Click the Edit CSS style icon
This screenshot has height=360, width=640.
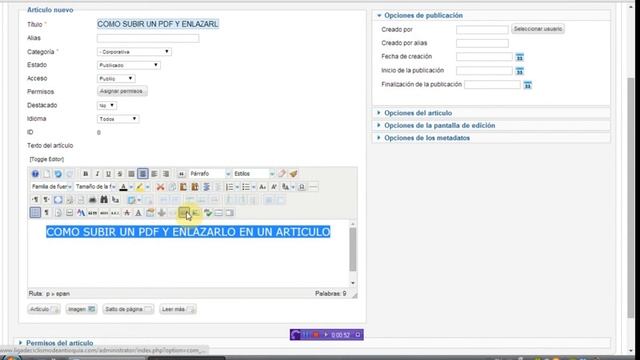click(81, 213)
